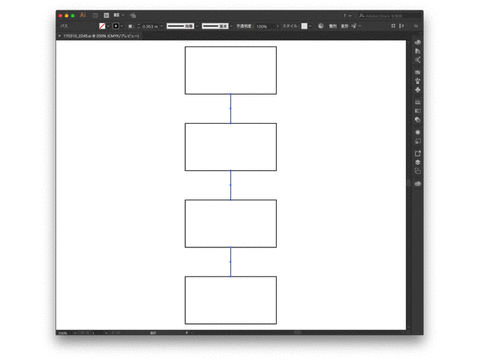Expand the Fill color dropdown arrow
Viewport: 480px width, 360px height.
click(108, 26)
